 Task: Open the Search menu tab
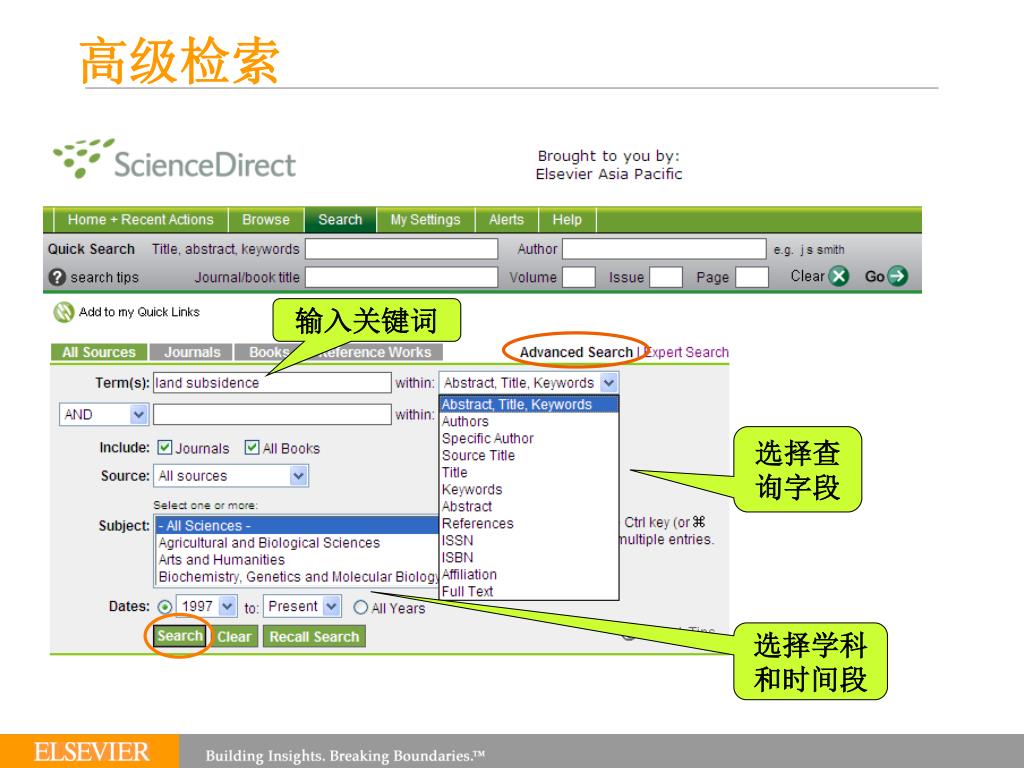pyautogui.click(x=340, y=219)
